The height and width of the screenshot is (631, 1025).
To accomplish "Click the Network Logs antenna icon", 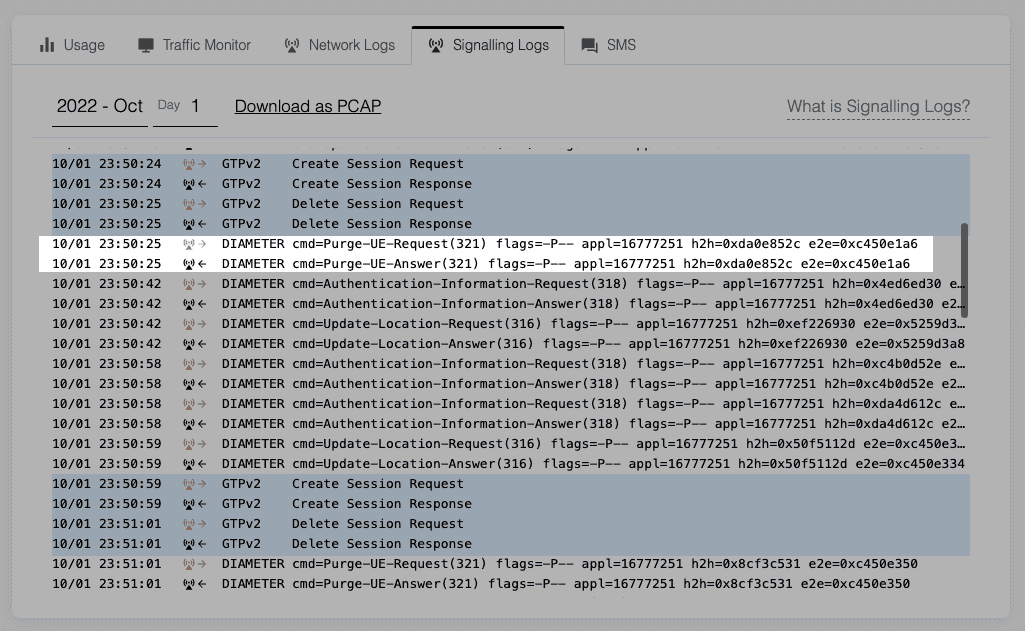I will (292, 45).
